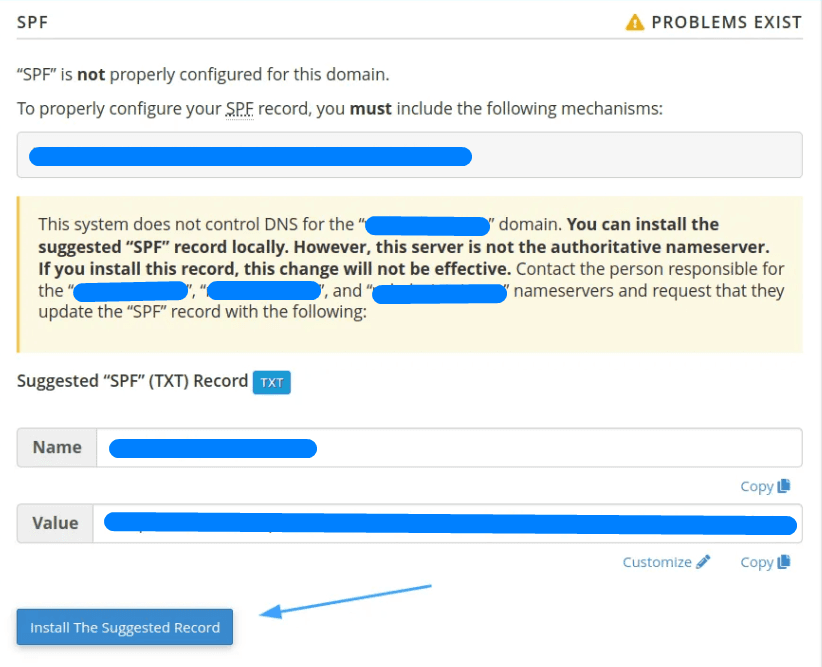This screenshot has width=822, height=667.
Task: Click the Value label of the record row
Action: [55, 523]
